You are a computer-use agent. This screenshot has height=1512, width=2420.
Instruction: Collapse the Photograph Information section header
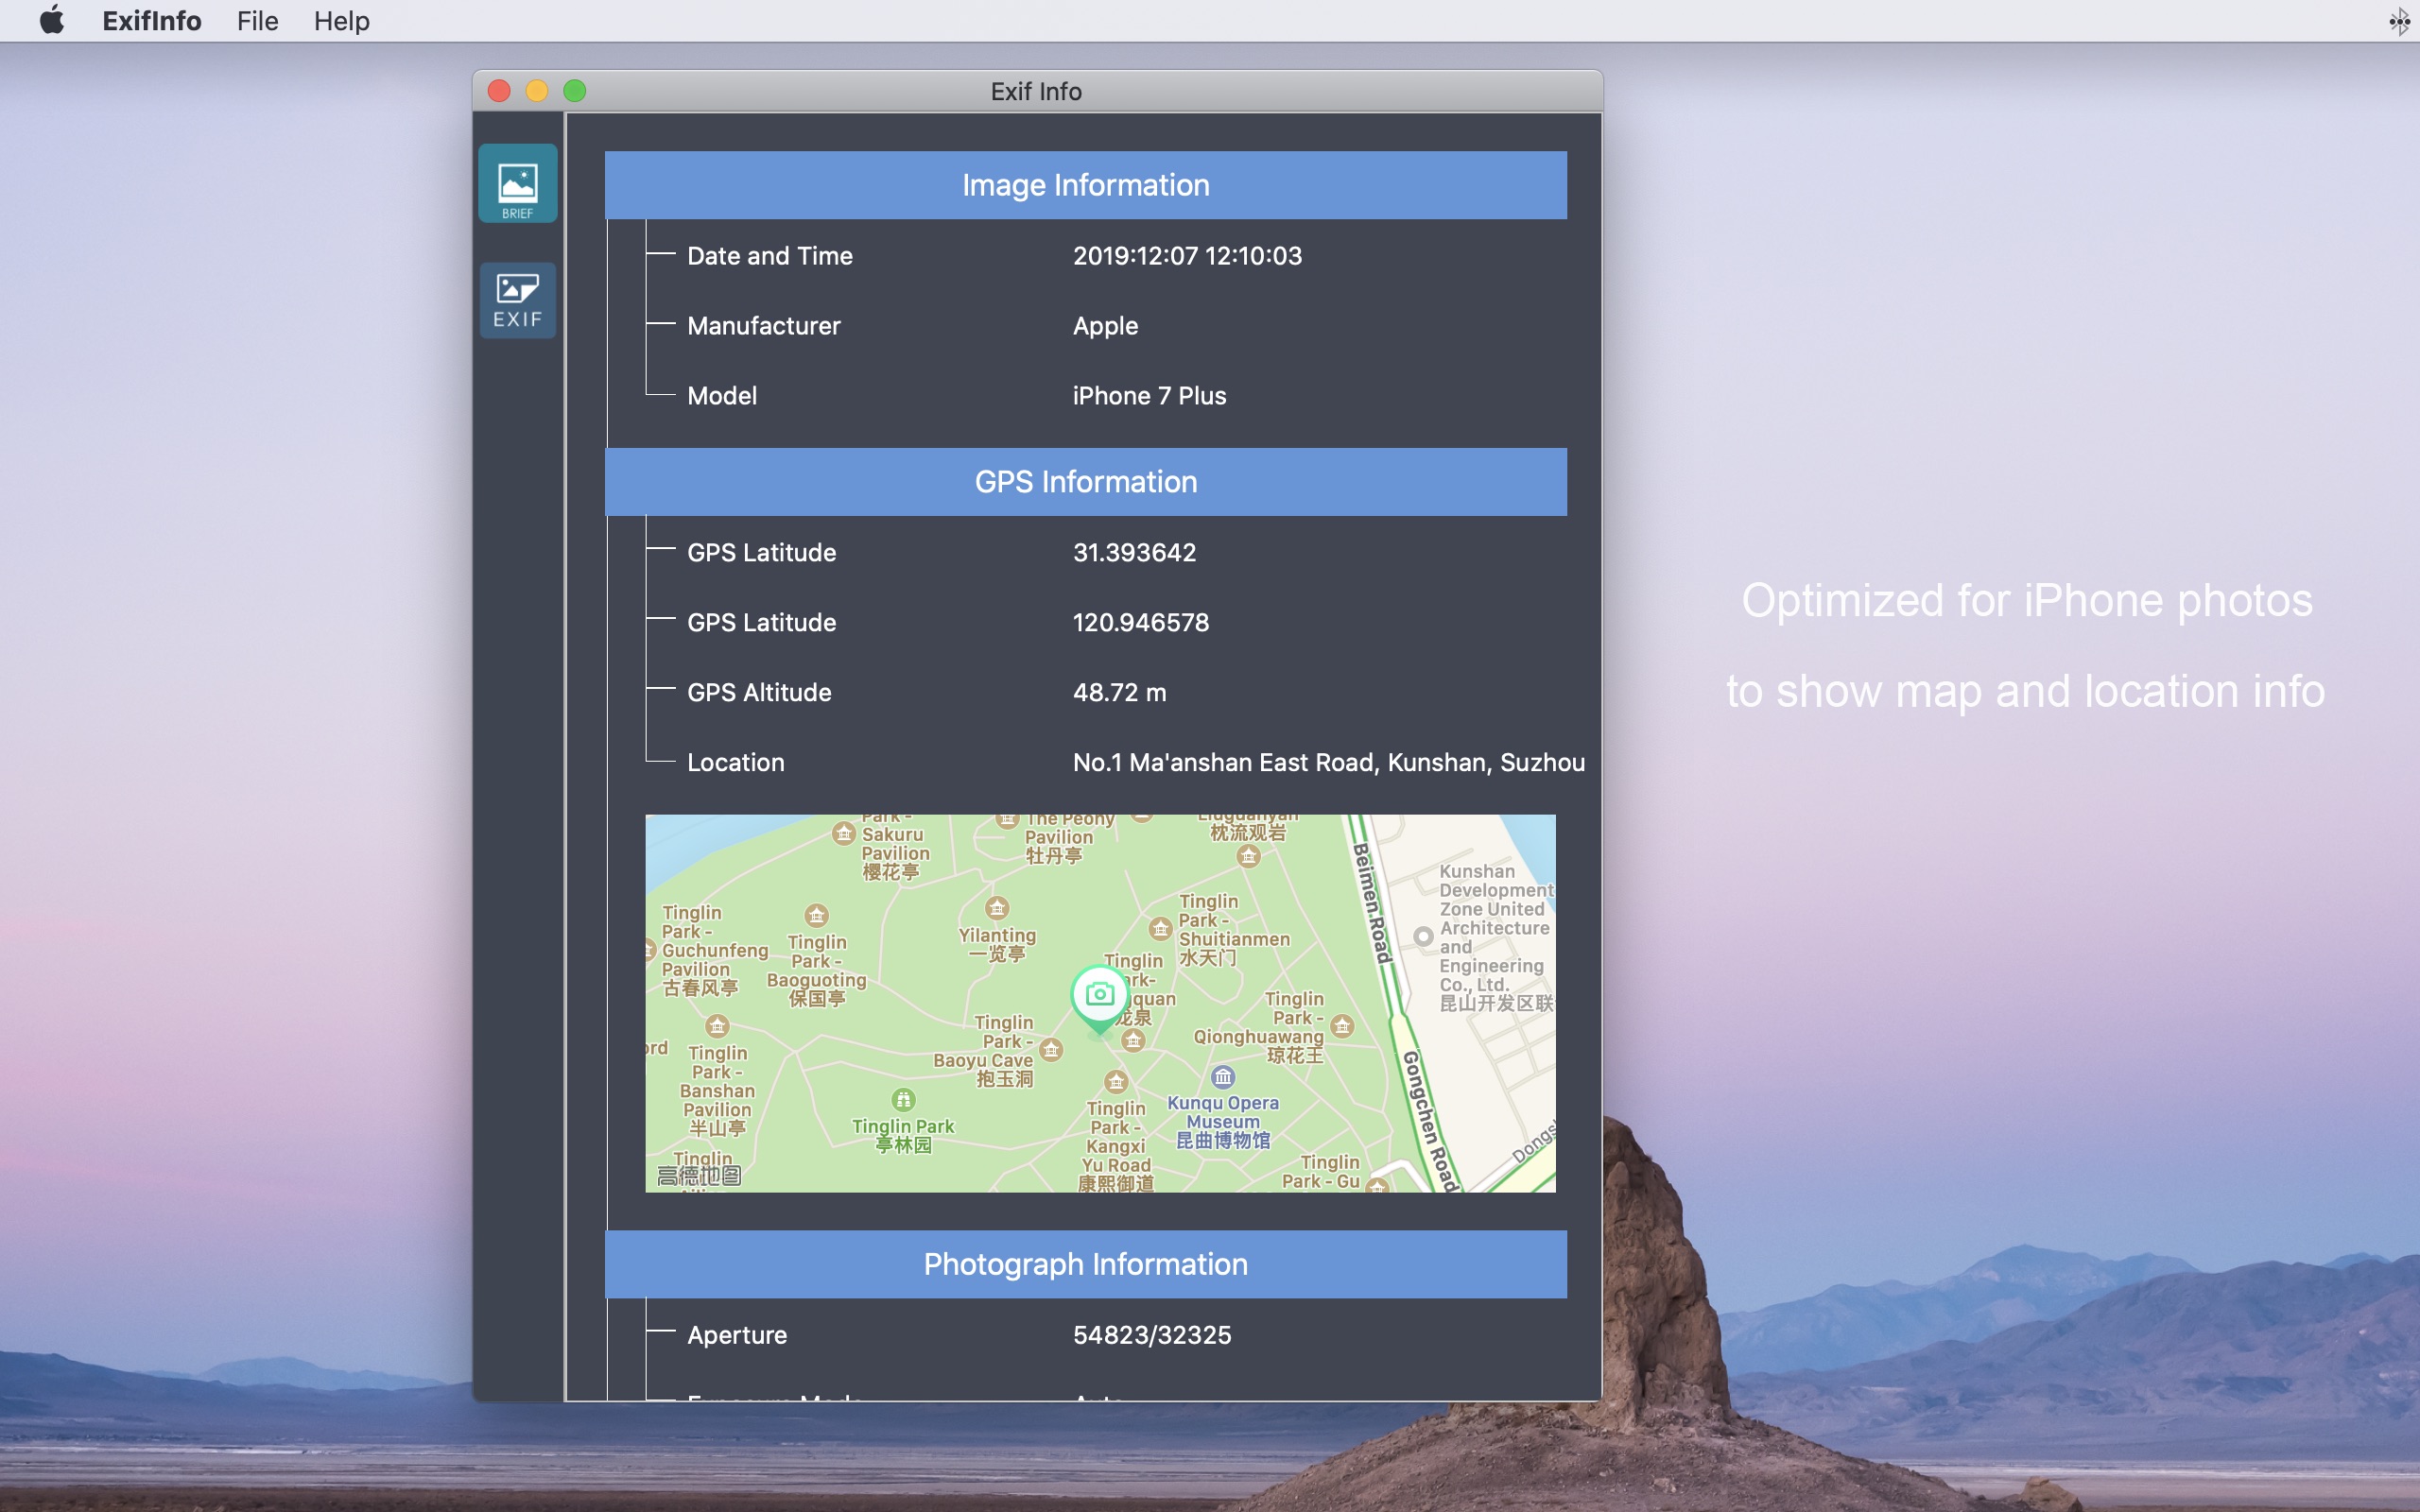(1085, 1264)
